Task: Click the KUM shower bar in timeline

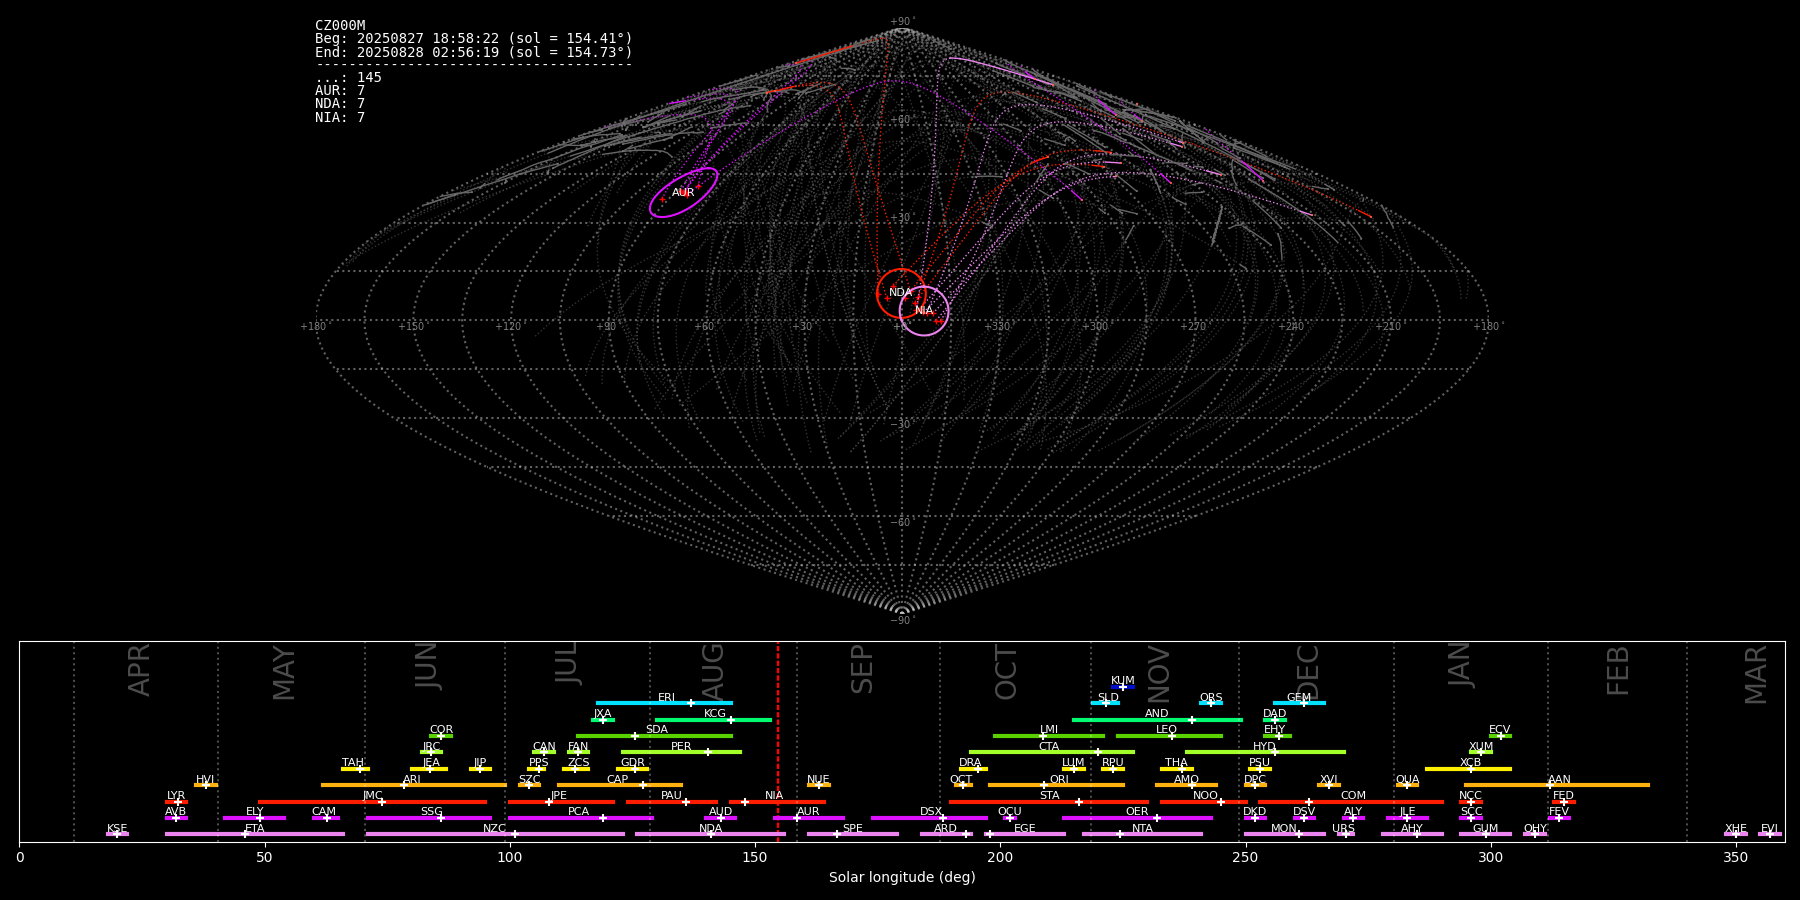Action: 1123,687
